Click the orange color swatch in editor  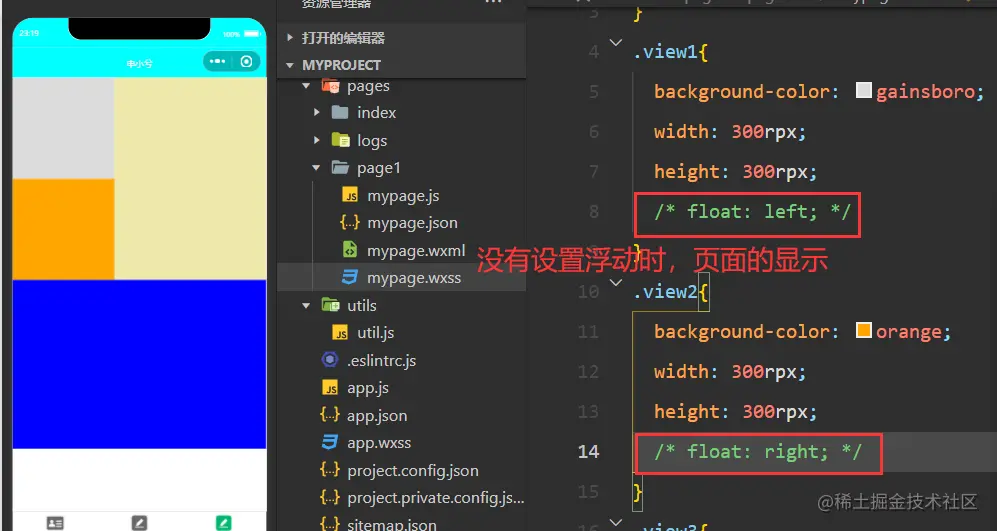[x=863, y=331]
